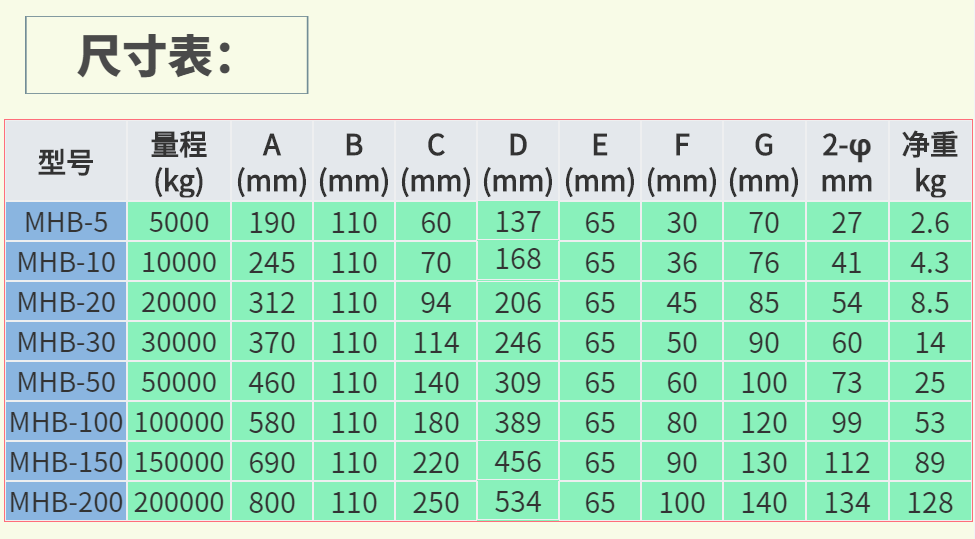Image resolution: width=975 pixels, height=539 pixels.
Task: Select the 250 value in column C
Action: 436,502
